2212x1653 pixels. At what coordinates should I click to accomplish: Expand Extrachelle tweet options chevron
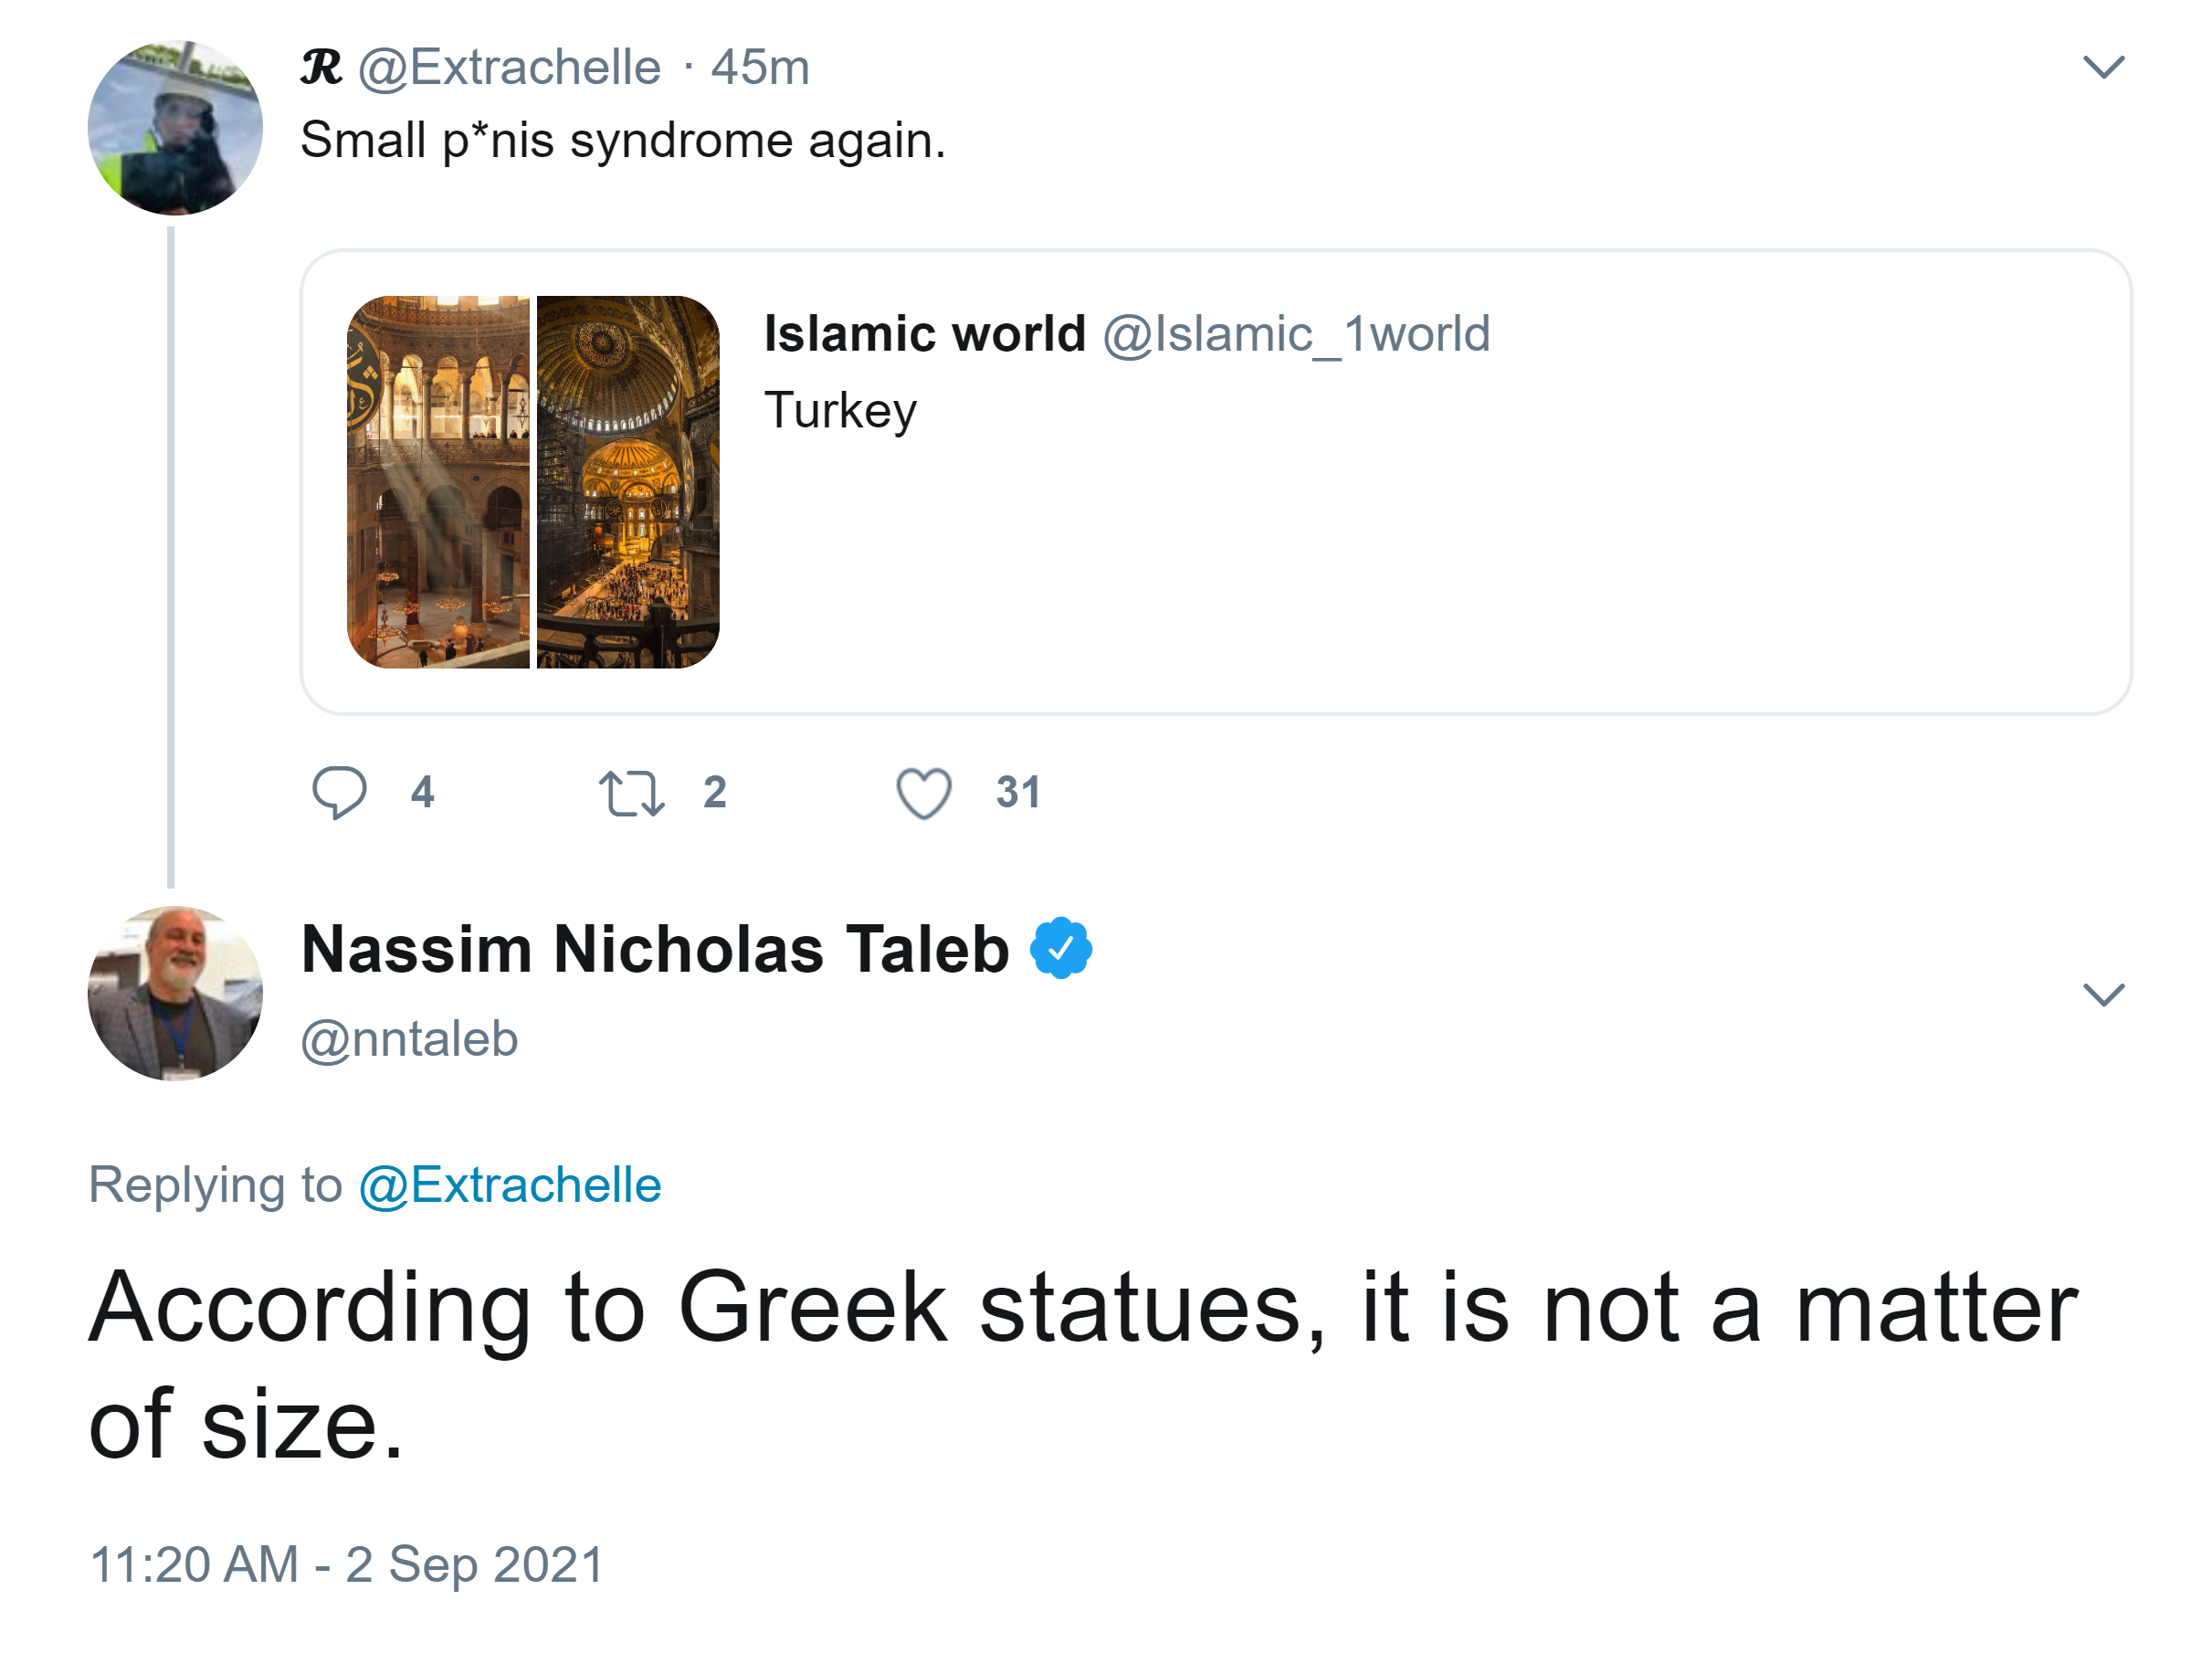(2102, 68)
